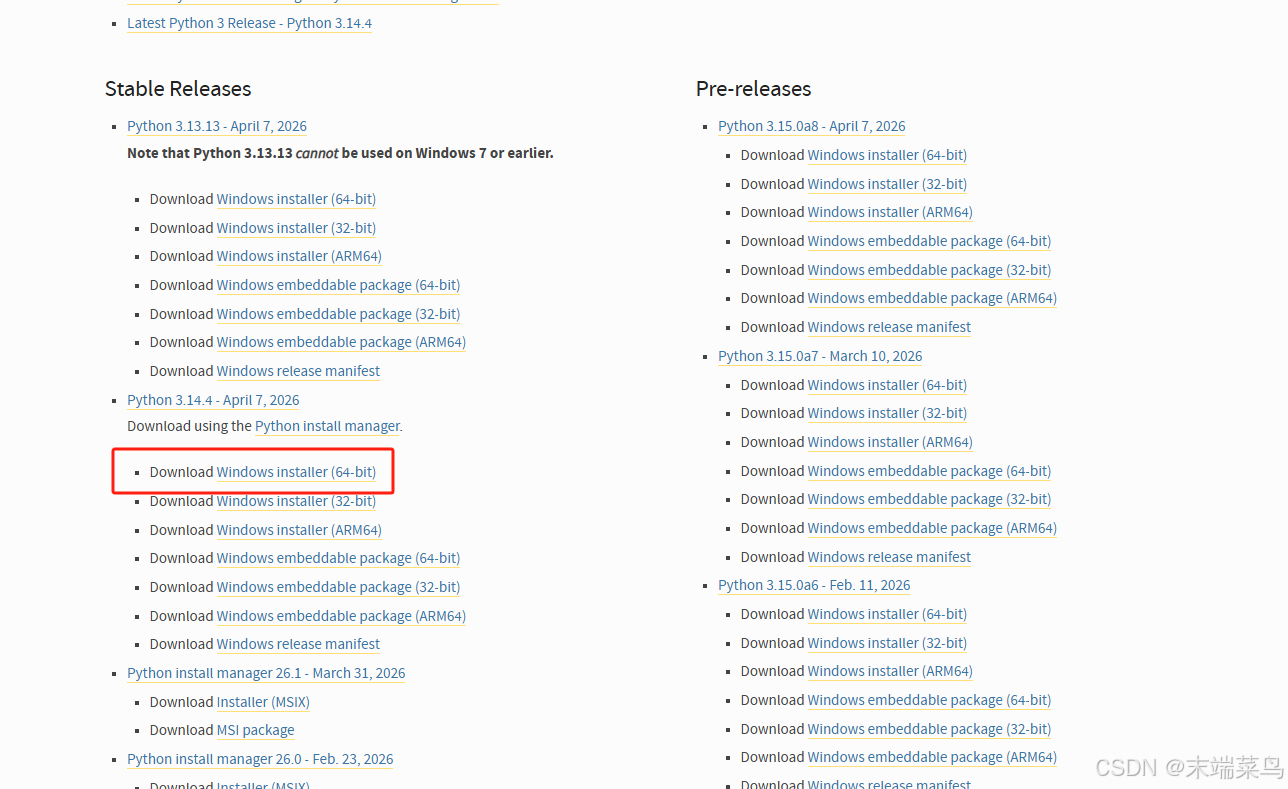
Task: Get Python 3.14.4 Windows embeddable package (32-bit)
Action: (x=338, y=587)
